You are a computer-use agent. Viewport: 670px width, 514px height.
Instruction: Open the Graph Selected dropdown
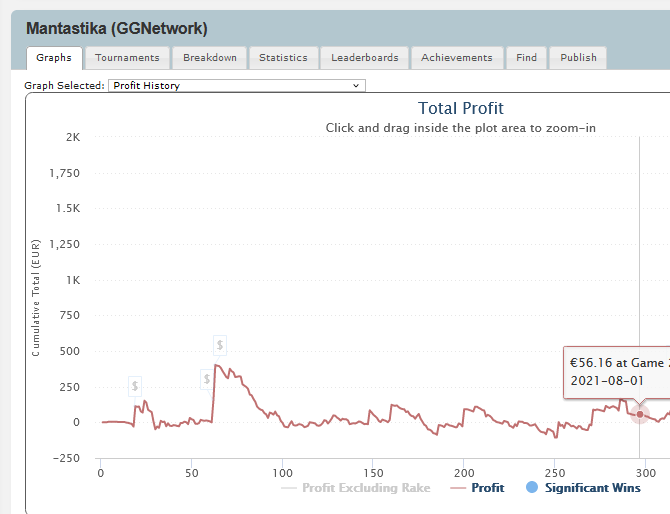(237, 85)
